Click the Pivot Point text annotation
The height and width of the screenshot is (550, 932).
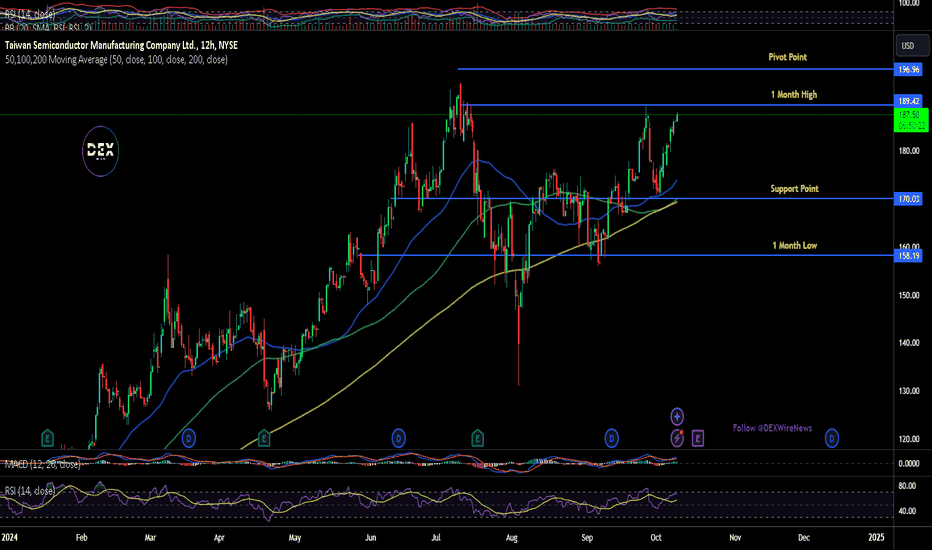[788, 57]
